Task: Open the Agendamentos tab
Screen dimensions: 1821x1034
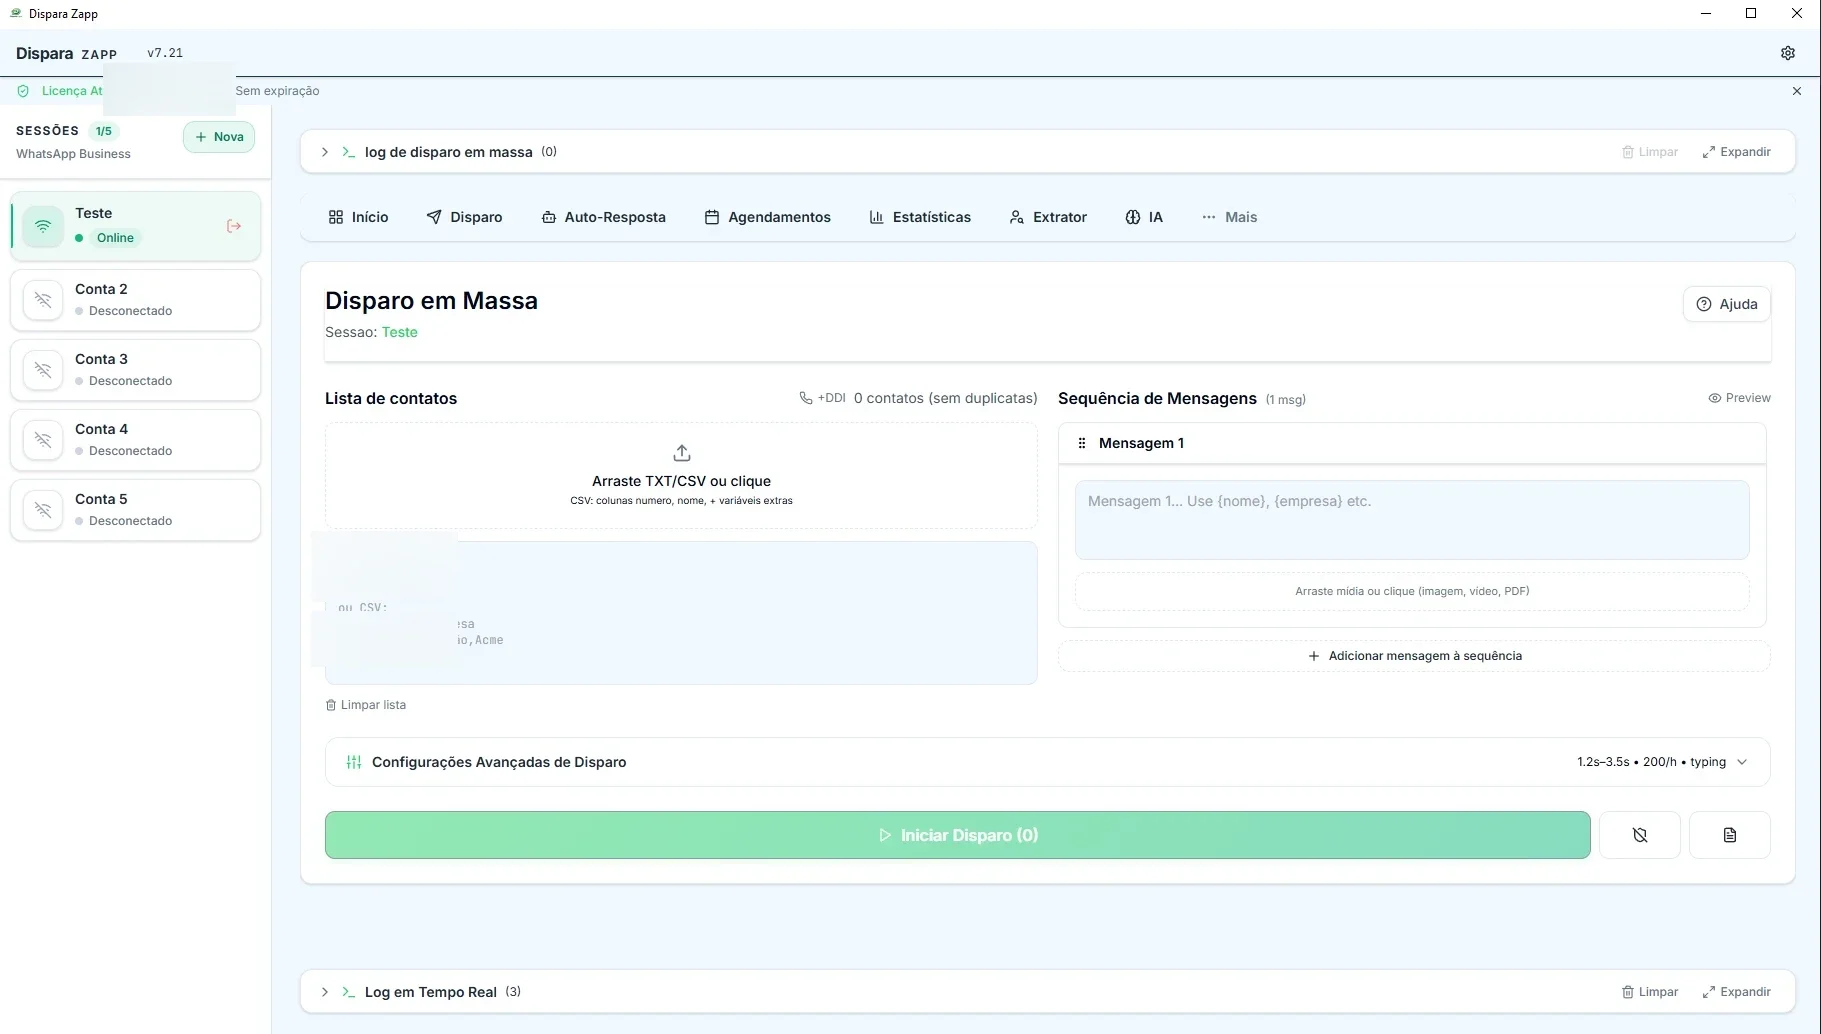Action: pos(768,217)
